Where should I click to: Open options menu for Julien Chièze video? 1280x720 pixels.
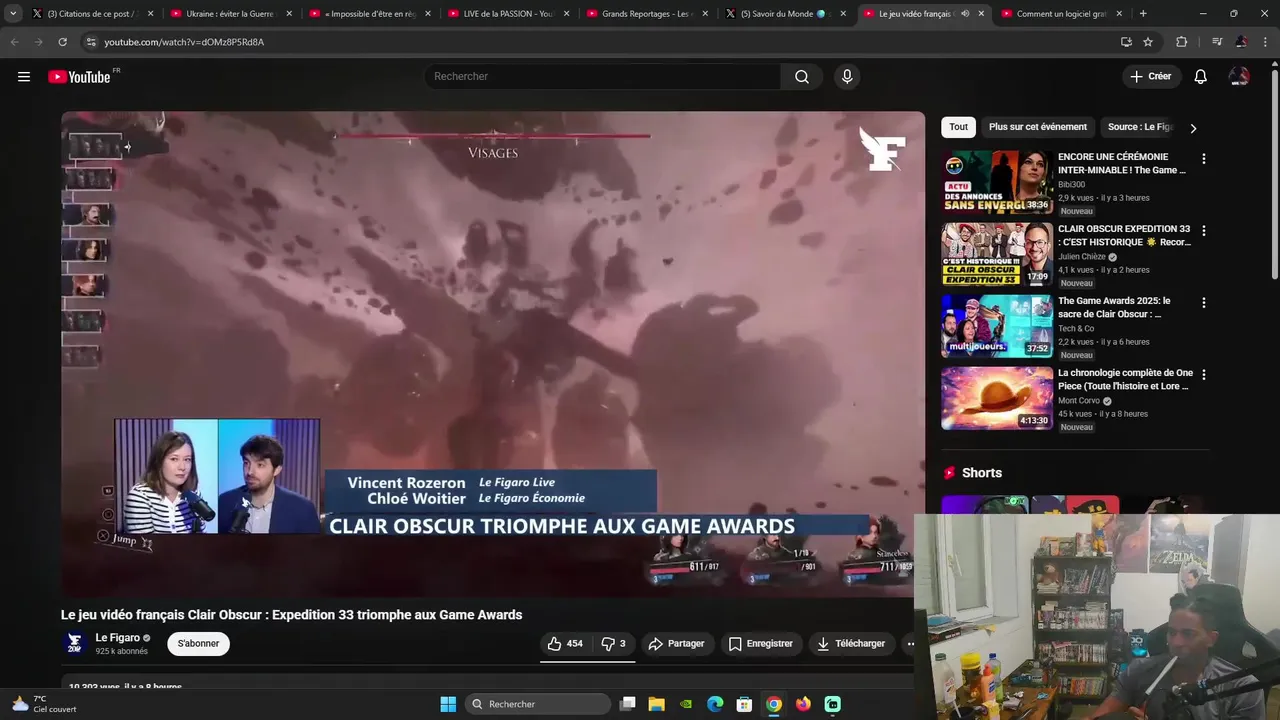pyautogui.click(x=1203, y=231)
